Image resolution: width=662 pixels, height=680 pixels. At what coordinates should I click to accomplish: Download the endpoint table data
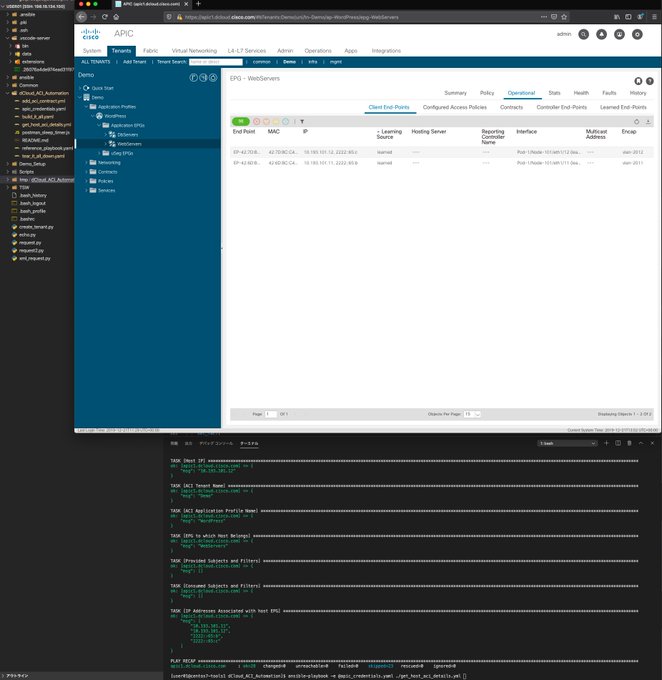point(648,122)
